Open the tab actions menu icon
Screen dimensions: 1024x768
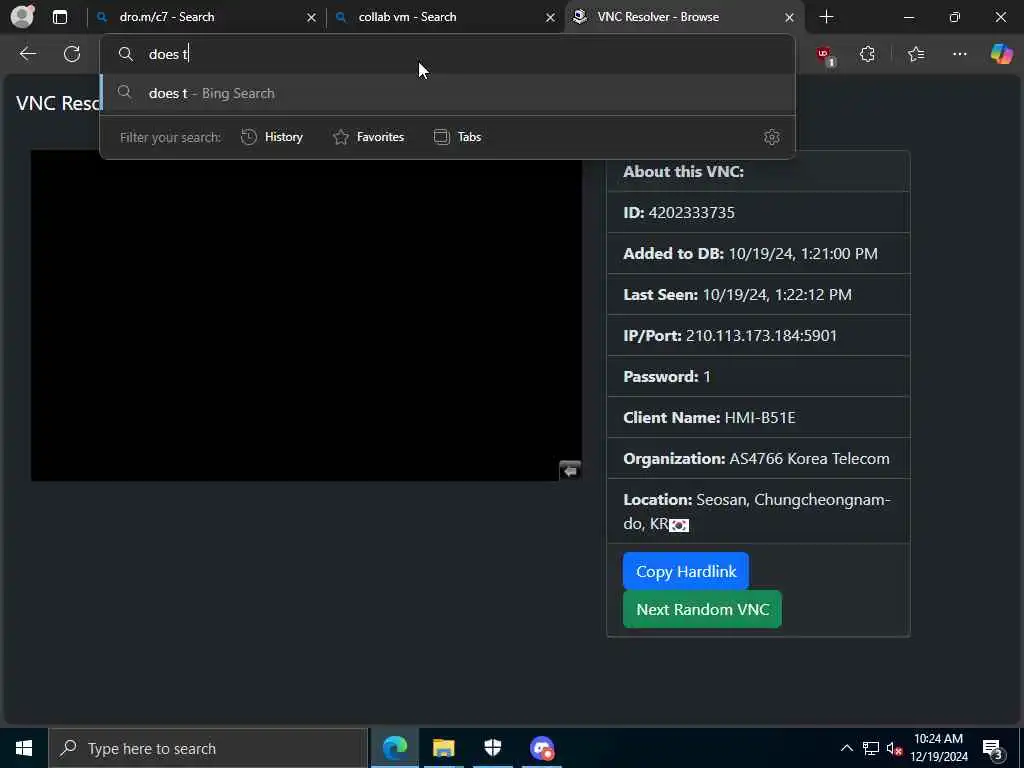(59, 17)
